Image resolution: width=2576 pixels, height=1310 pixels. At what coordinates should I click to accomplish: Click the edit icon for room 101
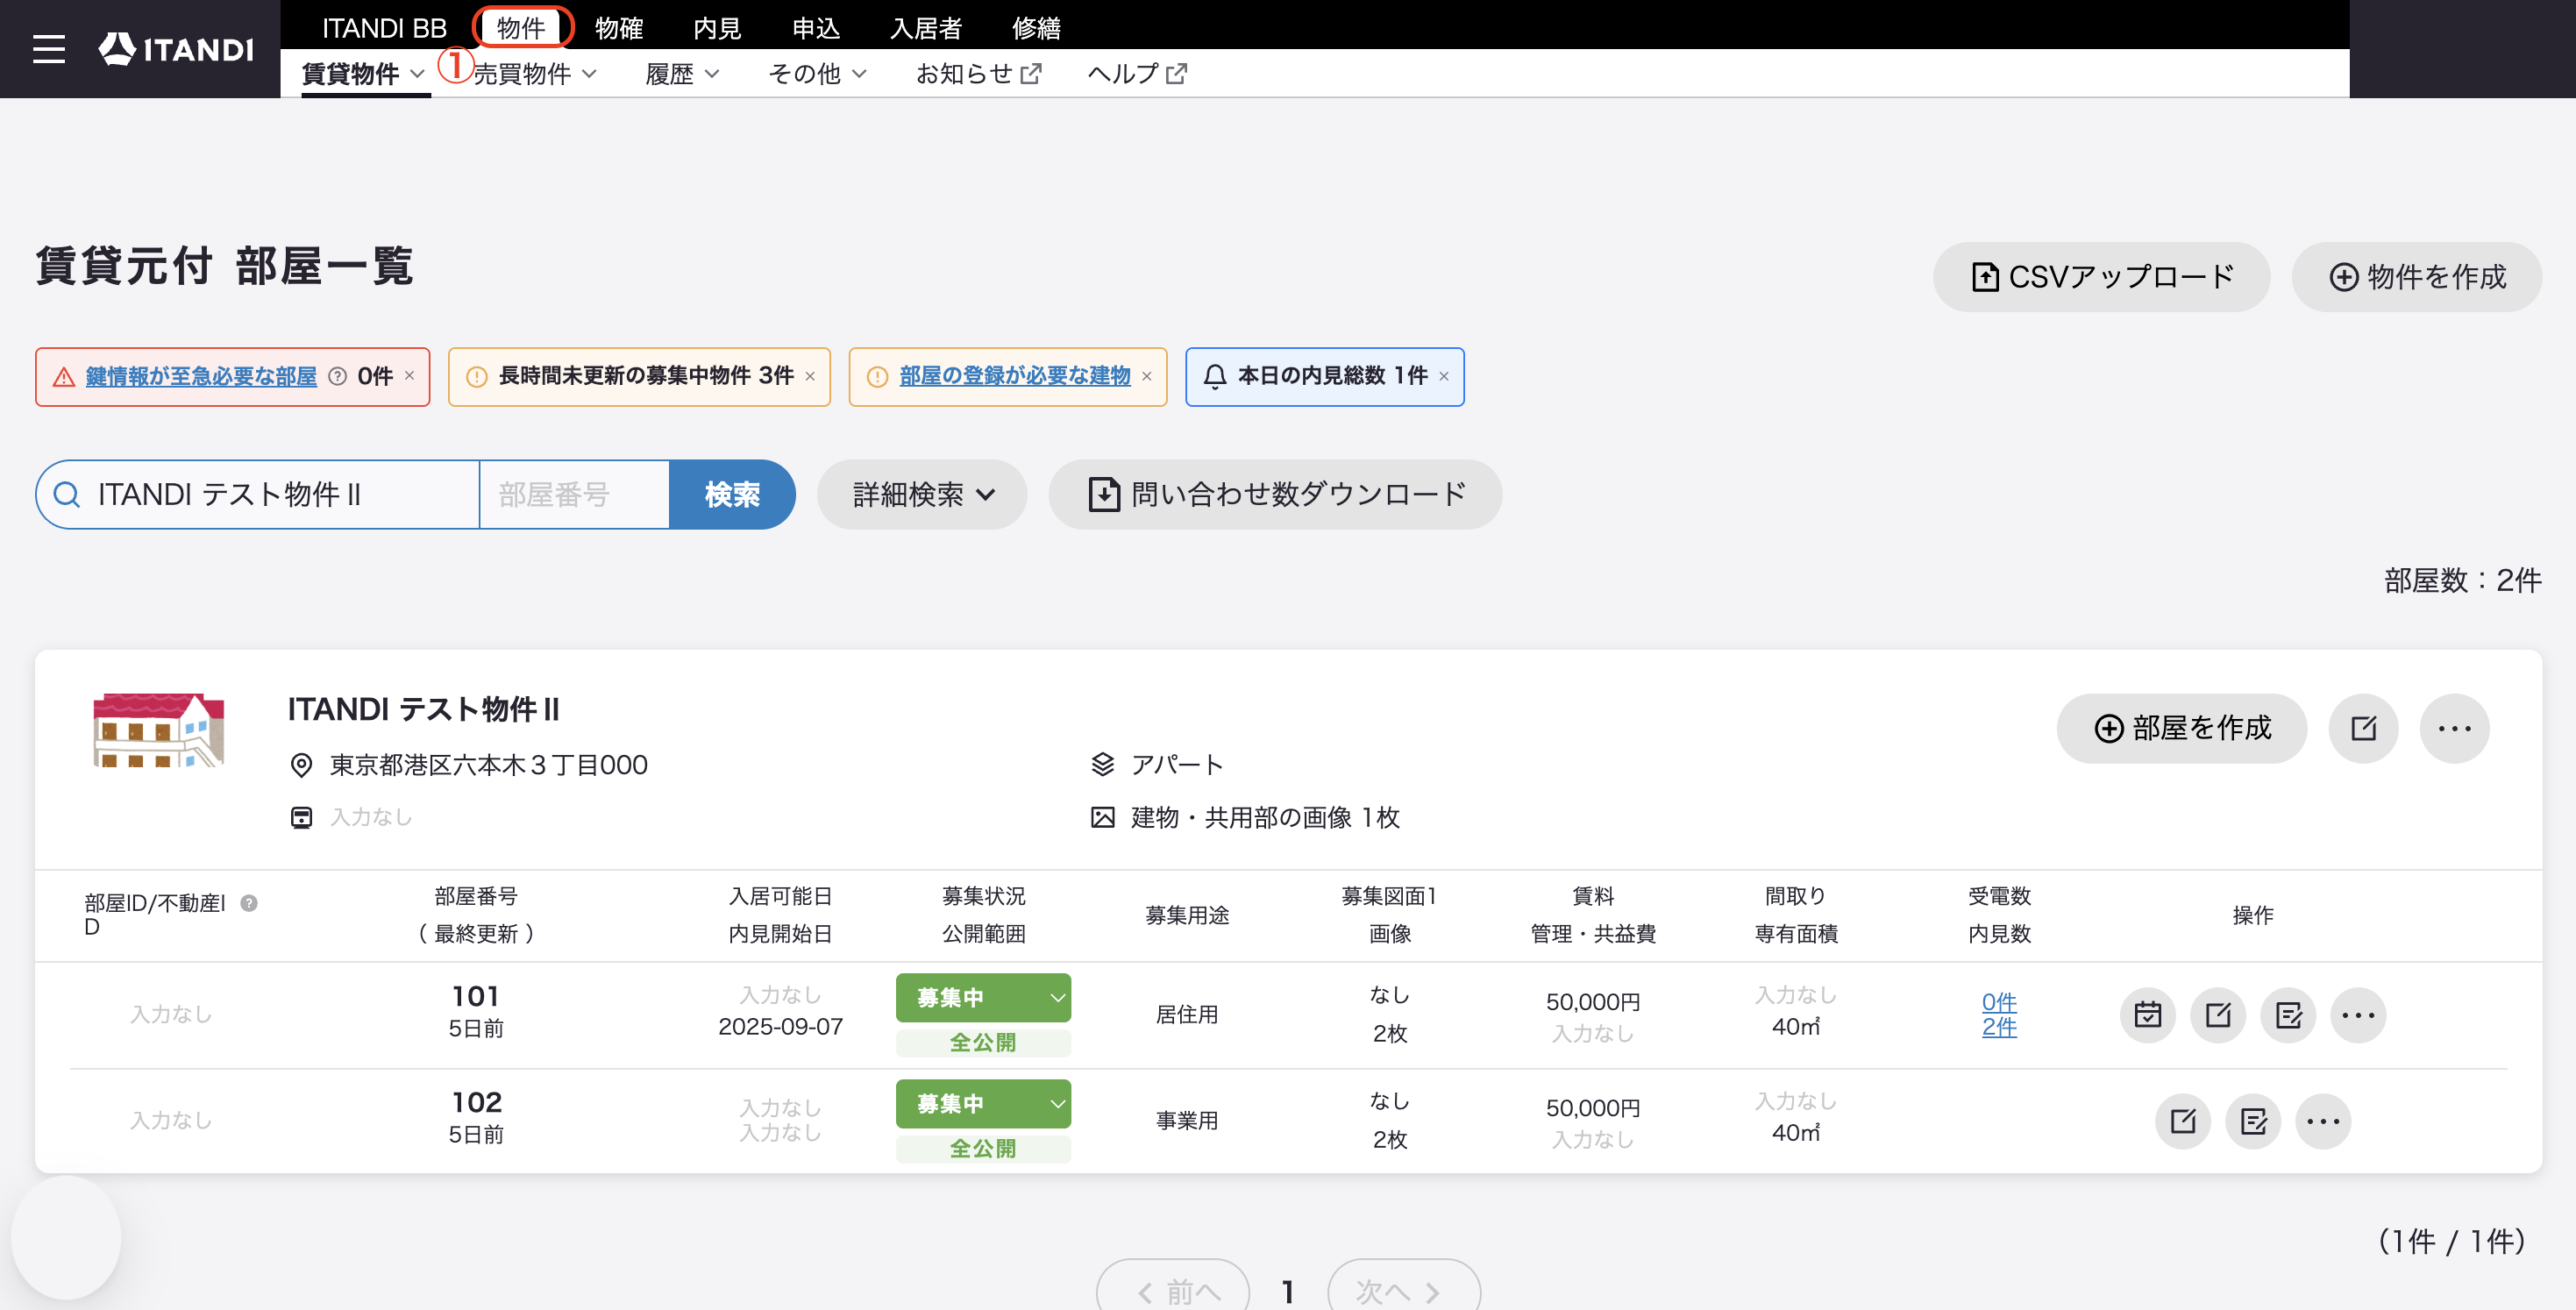click(2217, 1015)
